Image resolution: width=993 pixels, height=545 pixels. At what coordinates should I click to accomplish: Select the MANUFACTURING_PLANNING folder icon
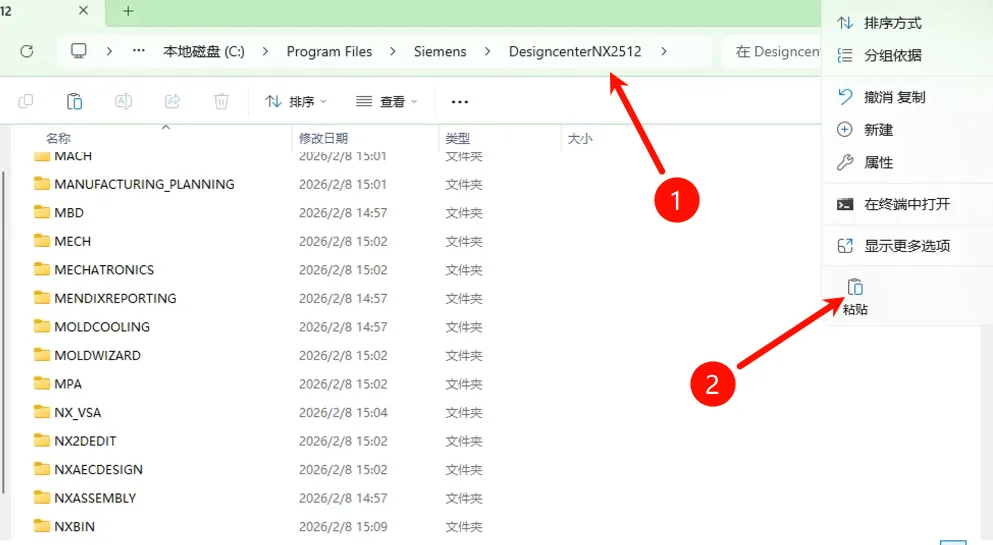point(42,184)
